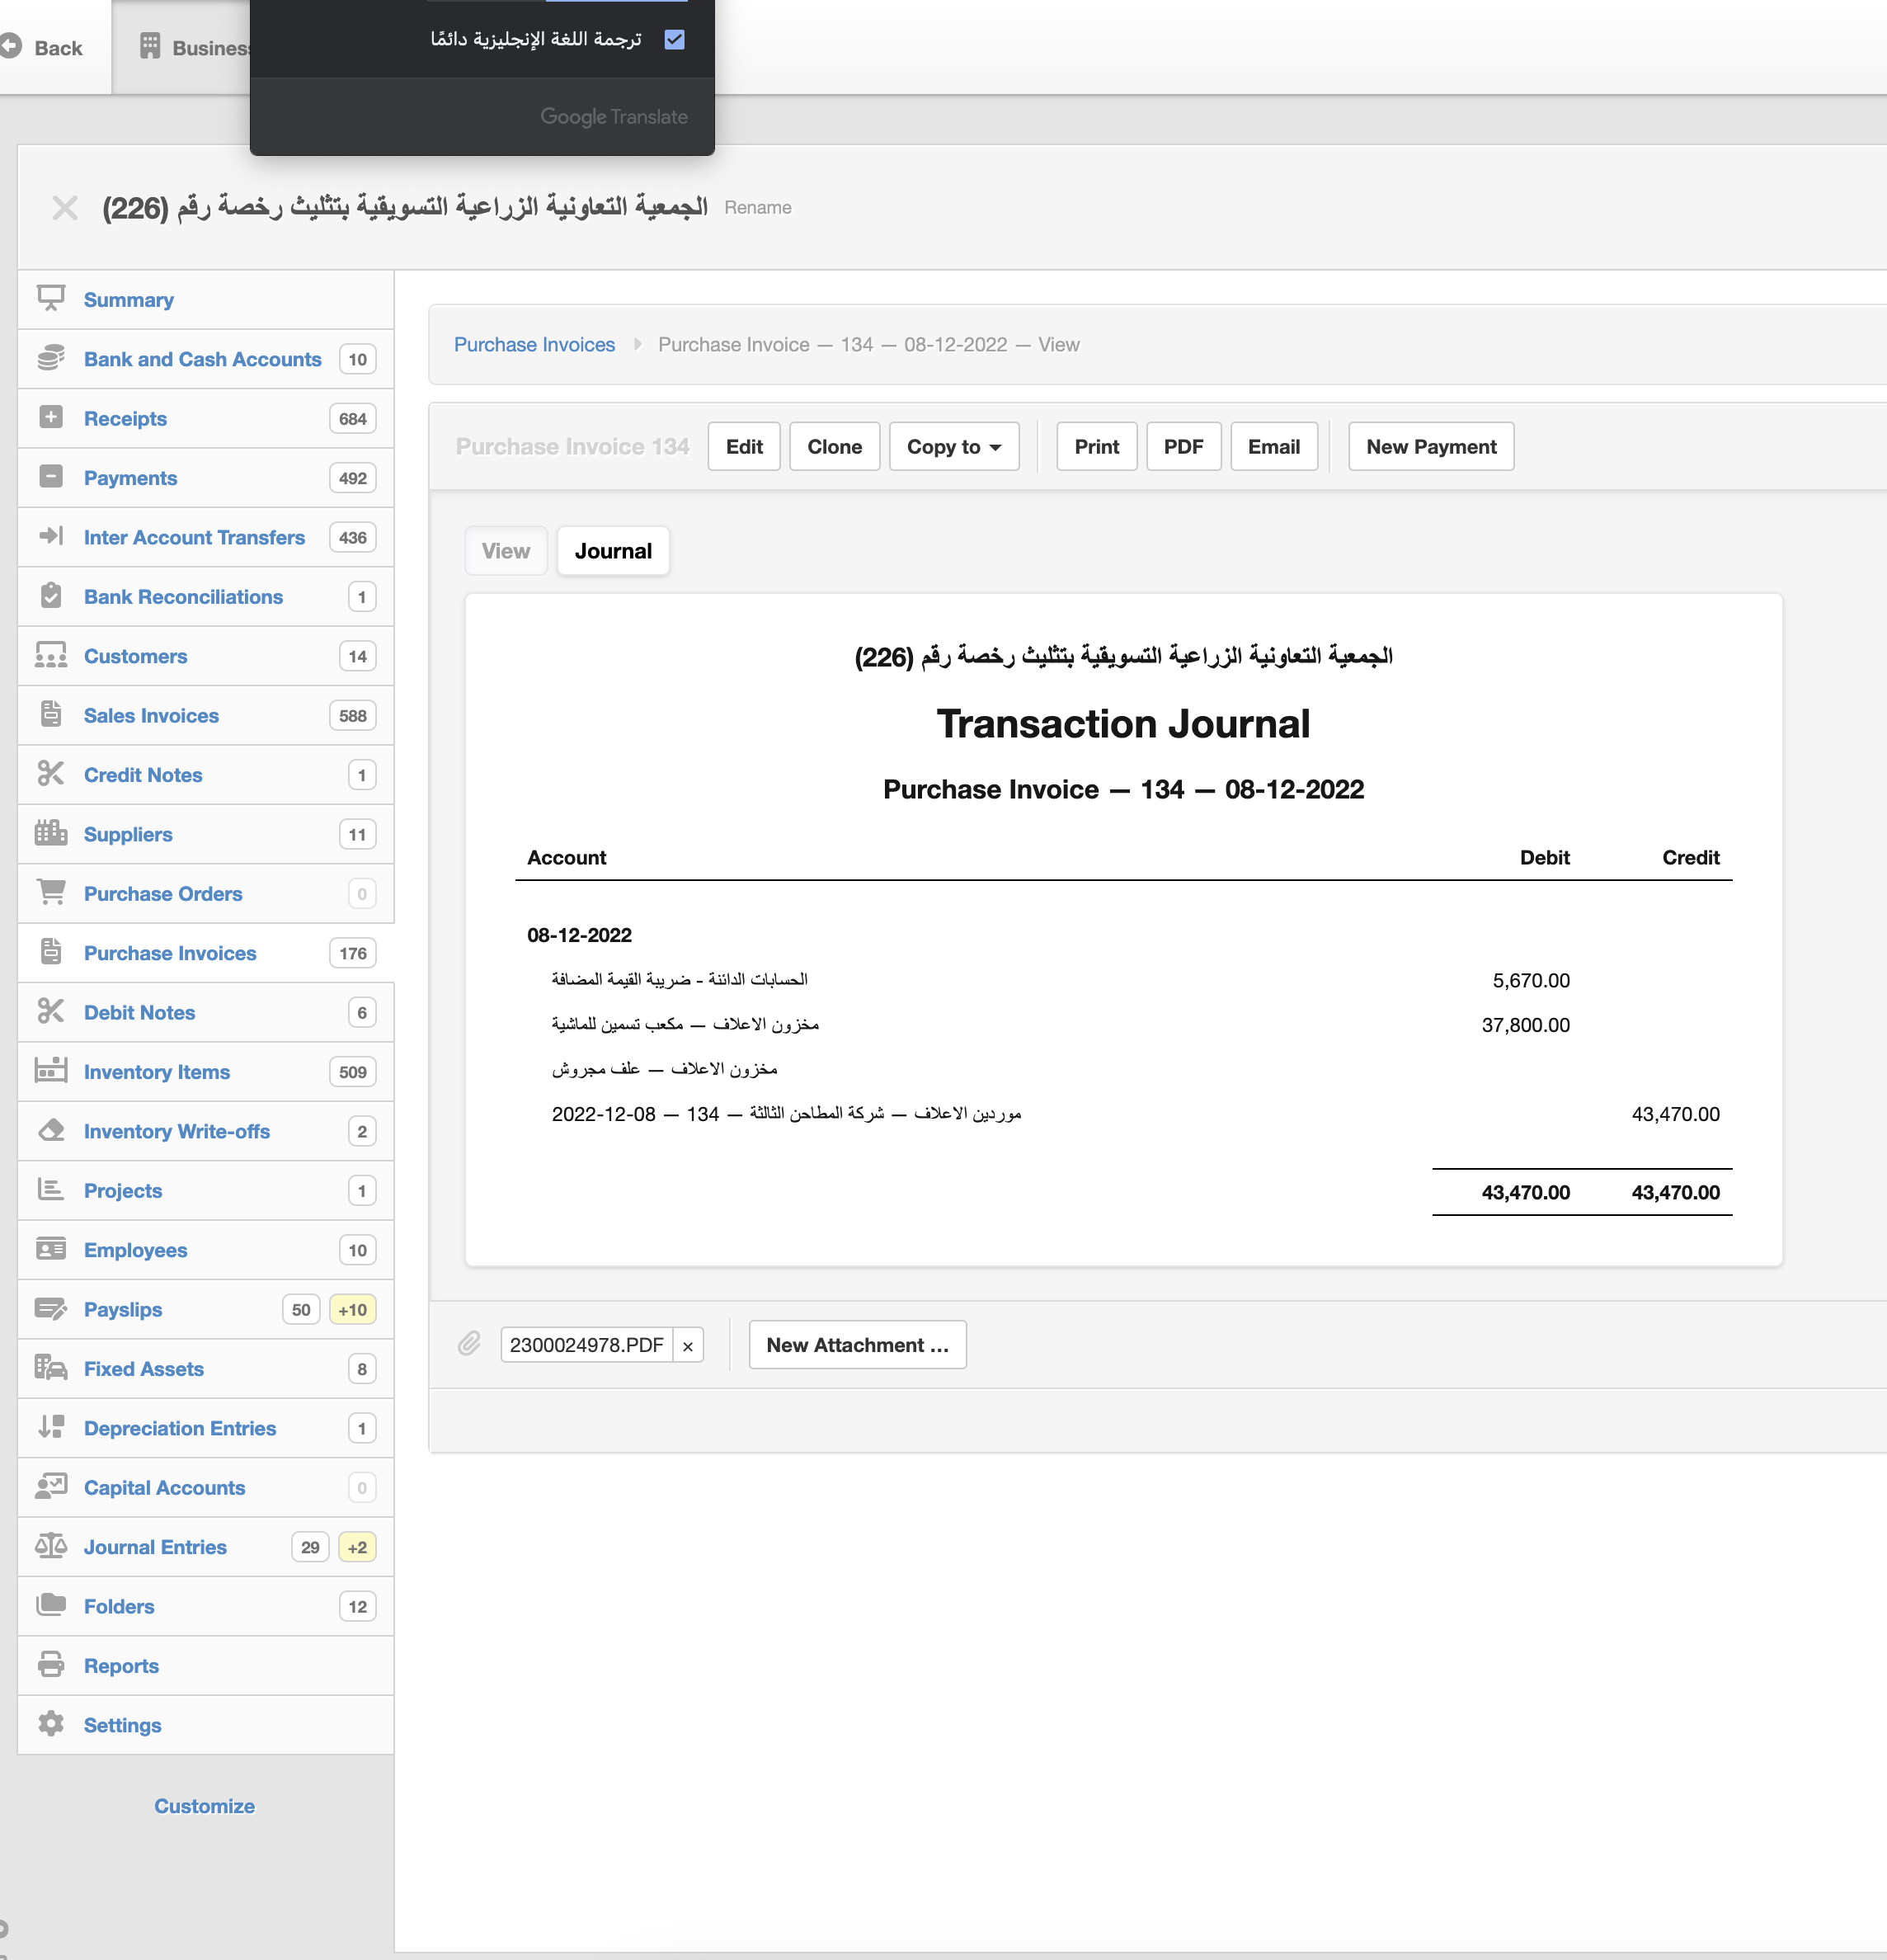Click the Inter Account Transfers arrow icon

pyautogui.click(x=51, y=536)
